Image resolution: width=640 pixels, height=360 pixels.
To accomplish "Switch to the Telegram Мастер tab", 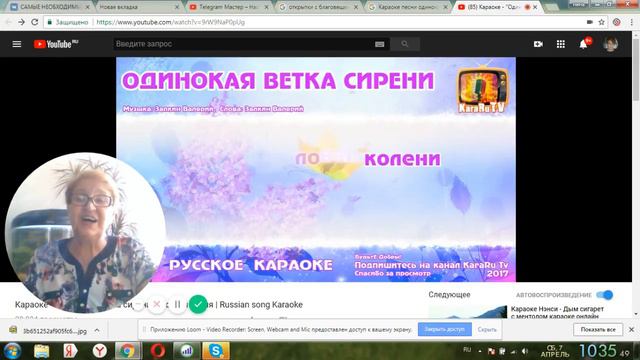I will [x=229, y=7].
